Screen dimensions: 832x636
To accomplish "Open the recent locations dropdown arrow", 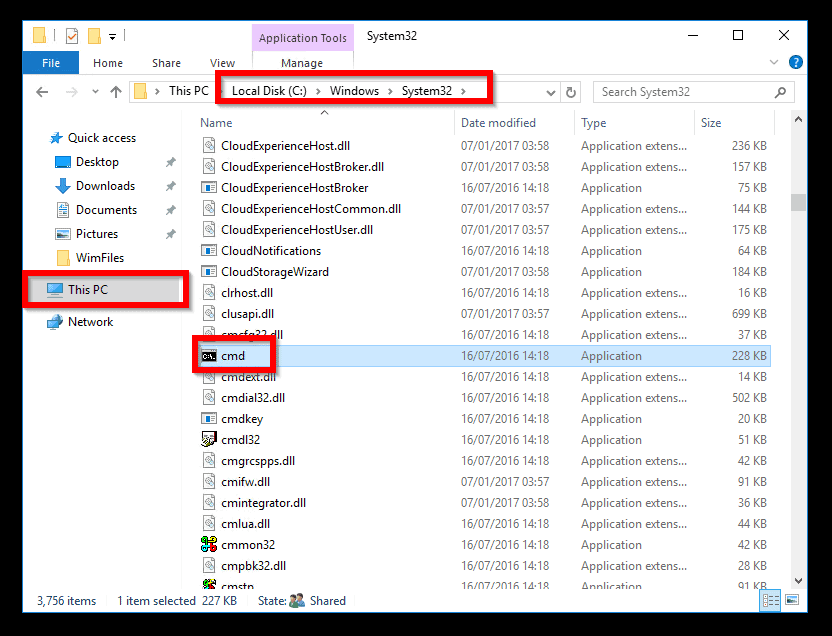I will click(94, 92).
